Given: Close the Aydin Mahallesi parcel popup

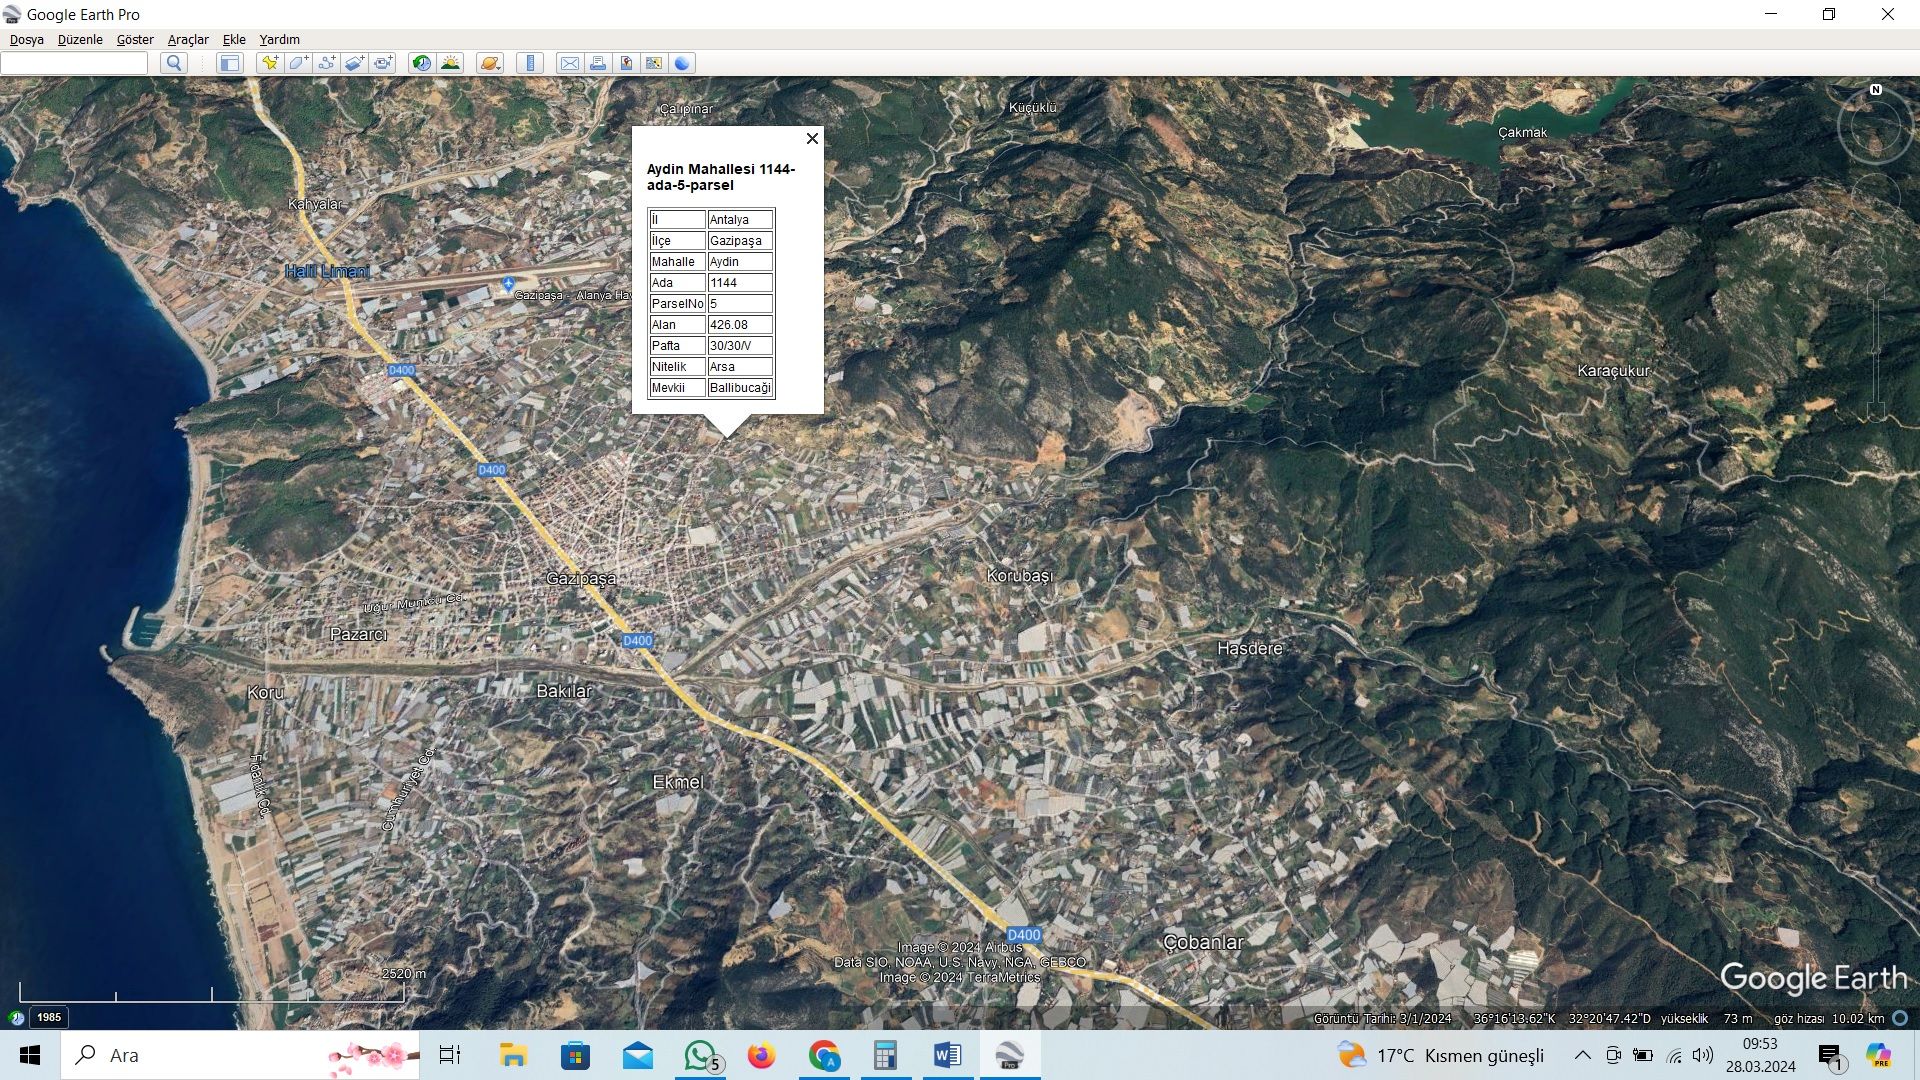Looking at the screenshot, I should tap(812, 139).
